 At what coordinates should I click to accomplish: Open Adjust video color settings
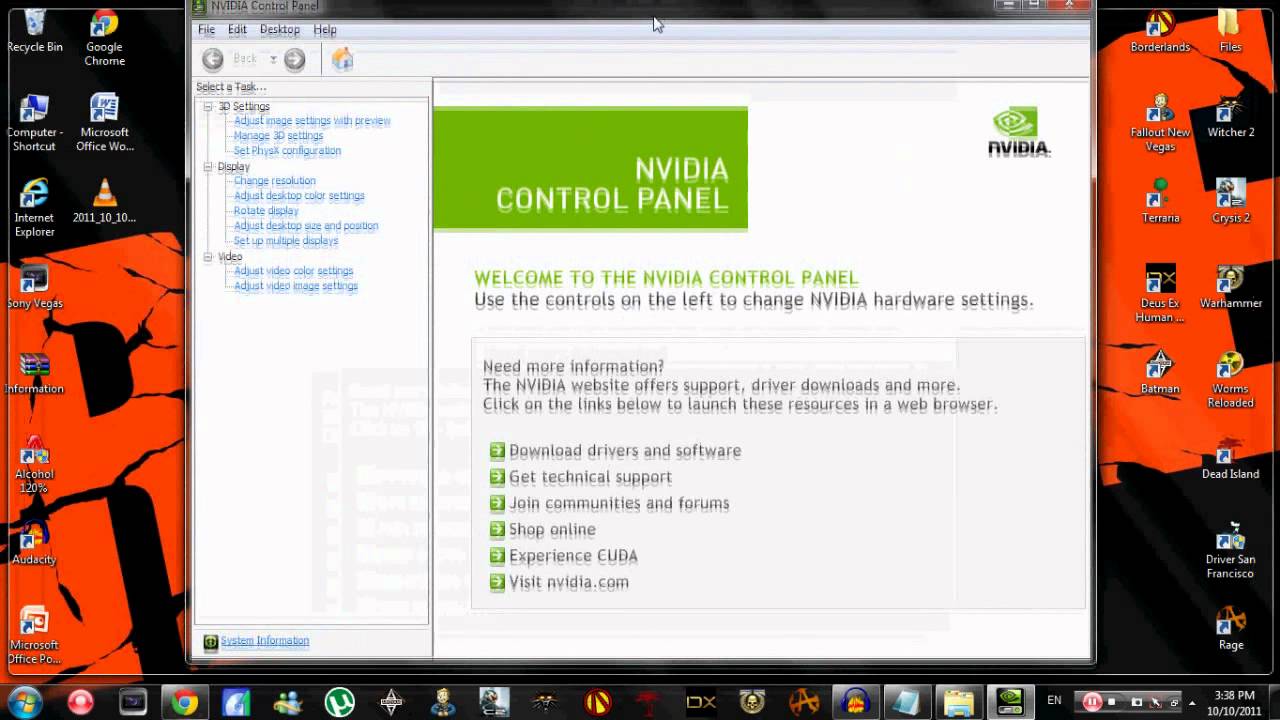coord(293,271)
